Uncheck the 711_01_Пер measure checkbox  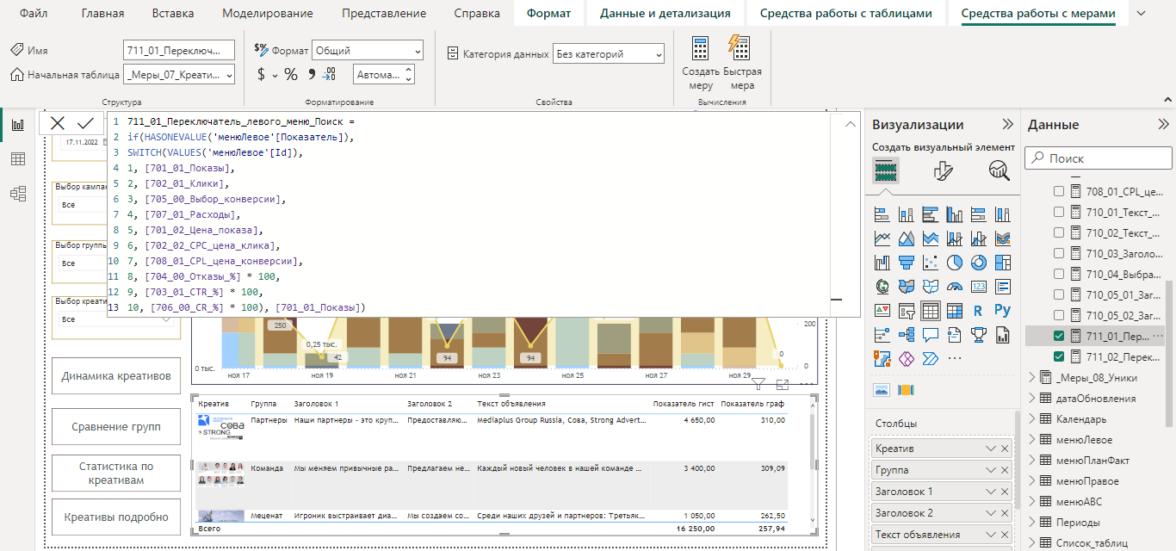[1059, 336]
